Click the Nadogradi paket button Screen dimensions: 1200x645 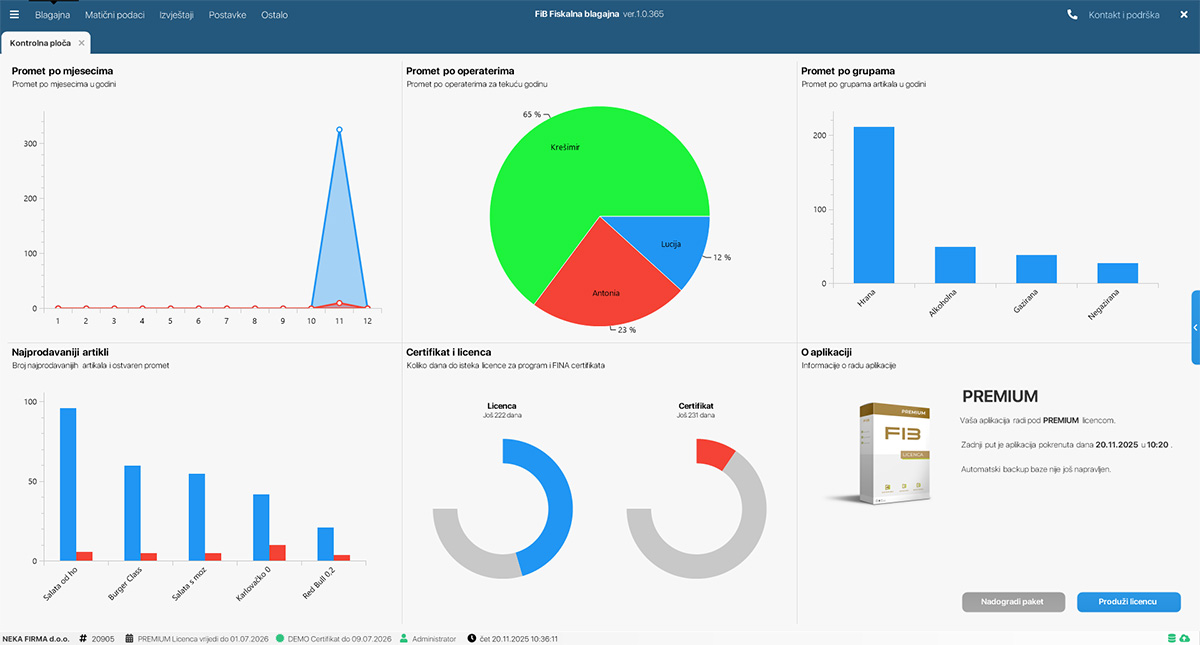[x=1013, y=602]
